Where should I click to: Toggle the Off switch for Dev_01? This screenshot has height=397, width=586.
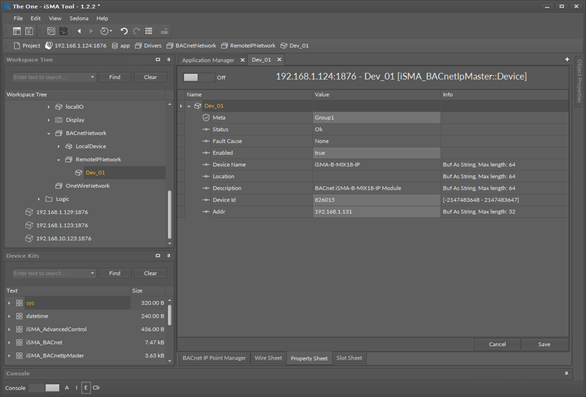[x=198, y=77]
